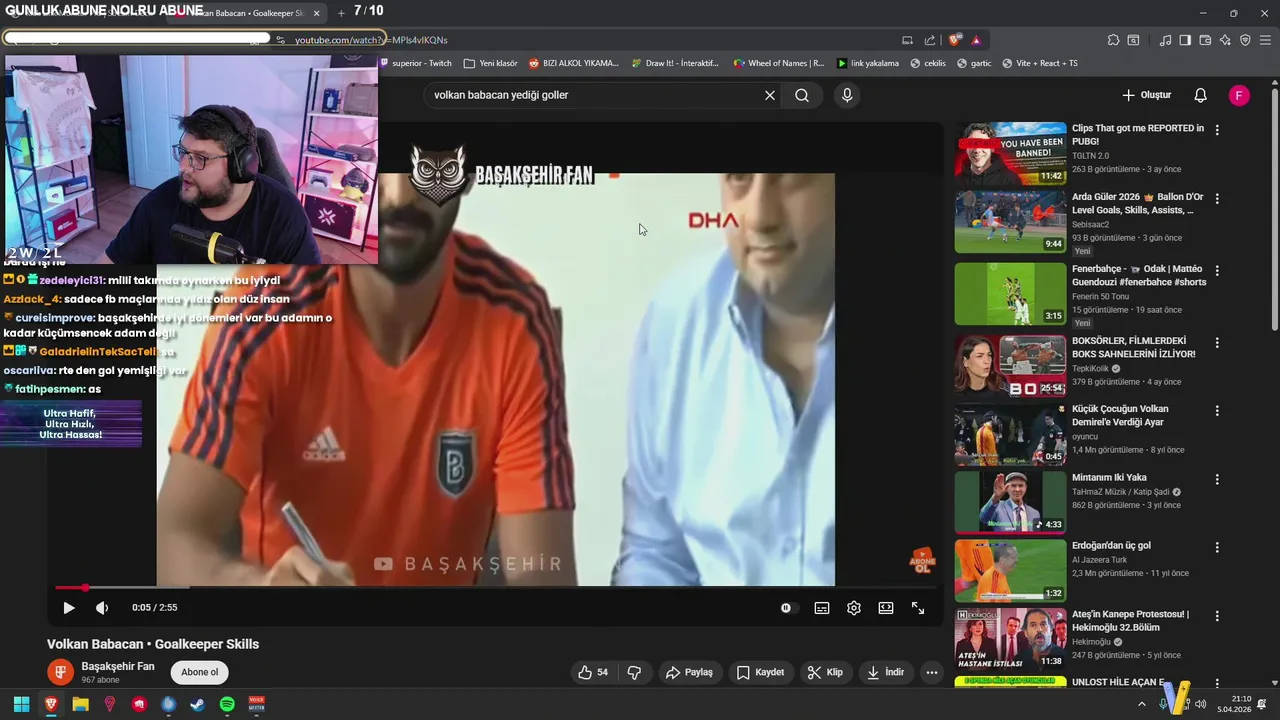Open Brave Shields lion icon in address bar
Viewport: 1280px width, 720px height.
click(x=955, y=40)
